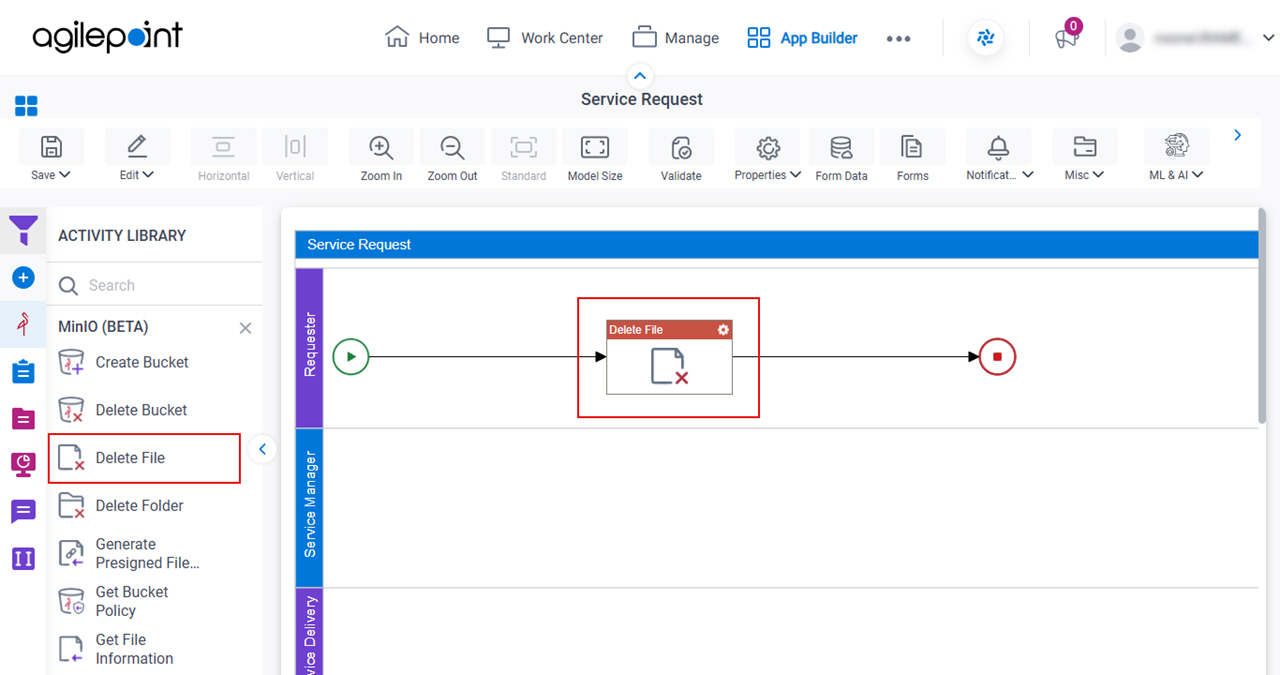Zoom Out of the process model
Viewport: 1280px width, 675px height.
(453, 147)
